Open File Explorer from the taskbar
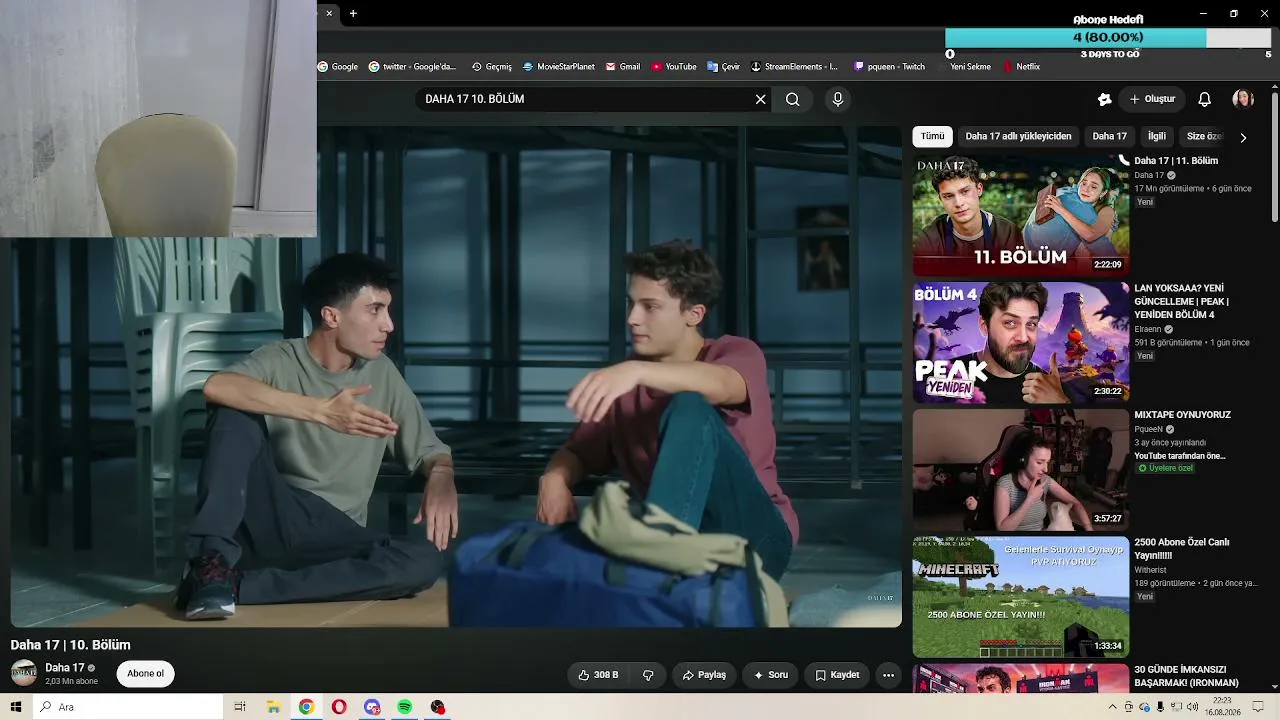Image resolution: width=1280 pixels, height=720 pixels. pyautogui.click(x=273, y=707)
